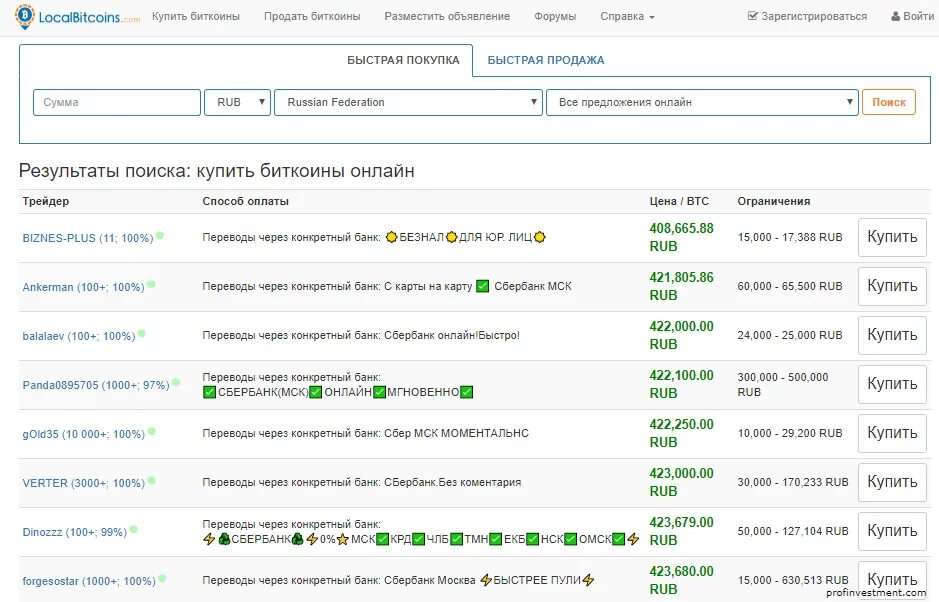Open trader profile Ankerman
This screenshot has width=939, height=602.
[x=83, y=288]
